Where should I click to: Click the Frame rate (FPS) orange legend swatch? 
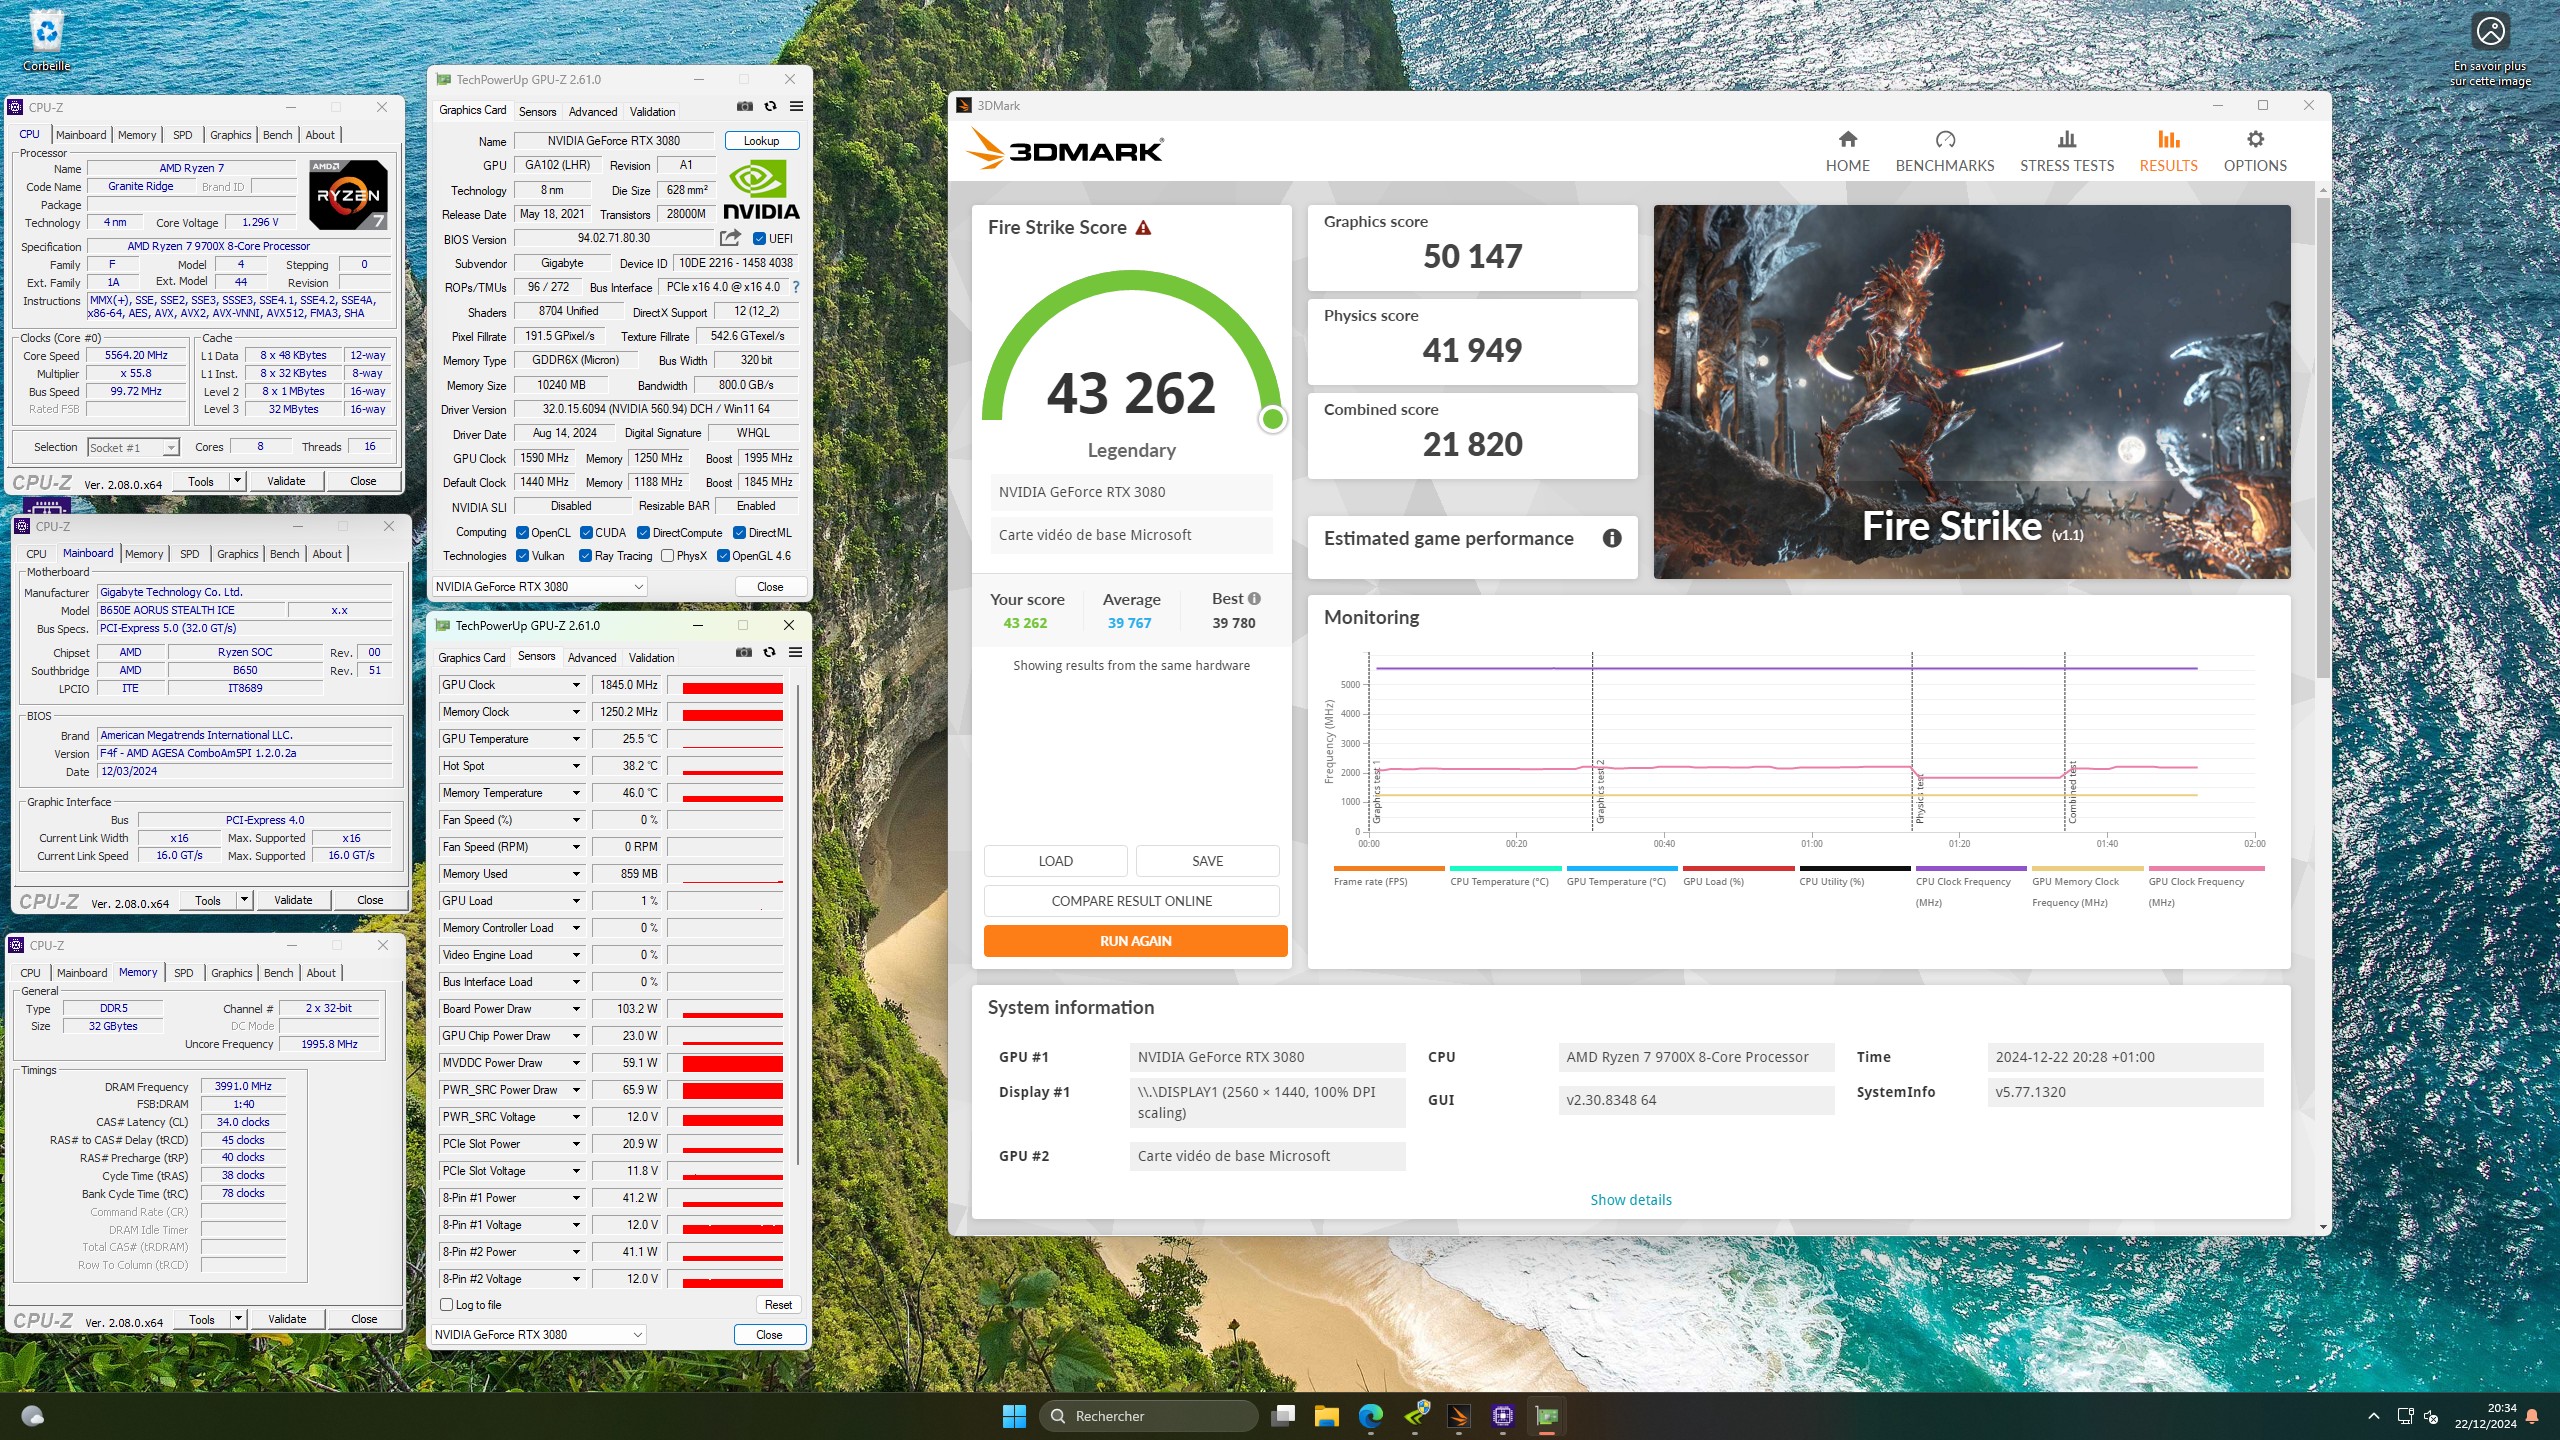pyautogui.click(x=1389, y=868)
